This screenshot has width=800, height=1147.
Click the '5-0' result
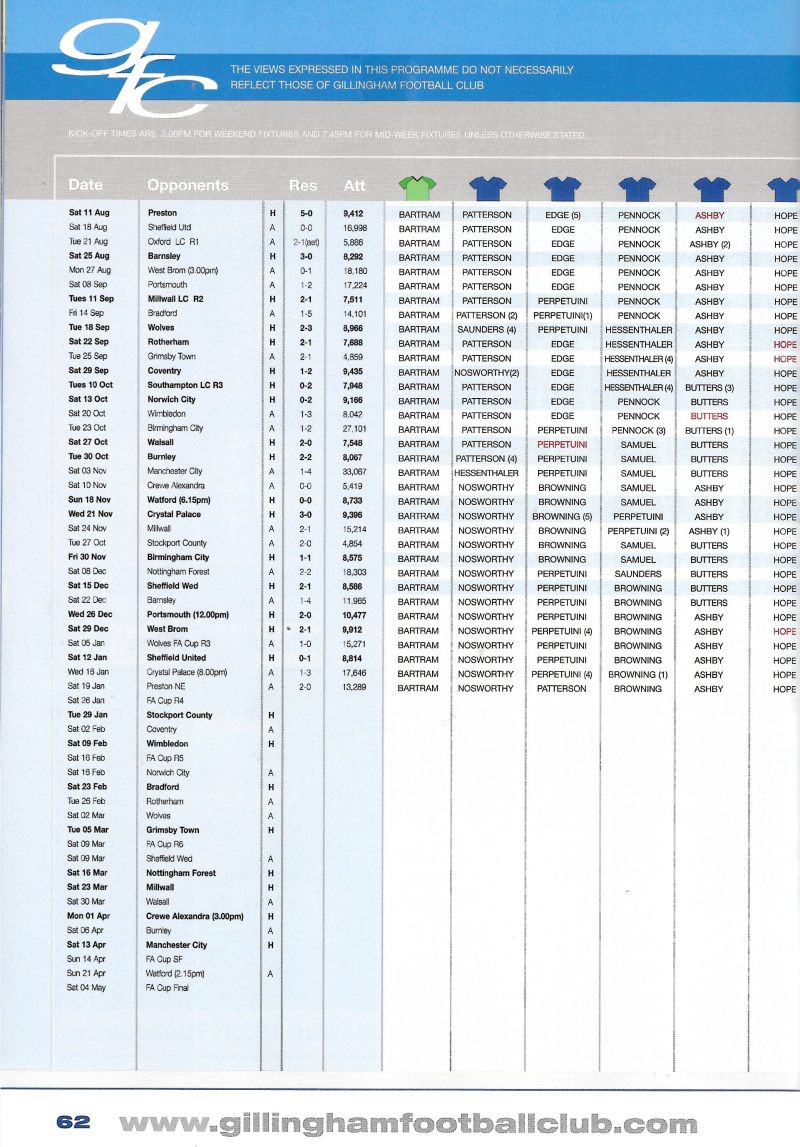point(306,214)
